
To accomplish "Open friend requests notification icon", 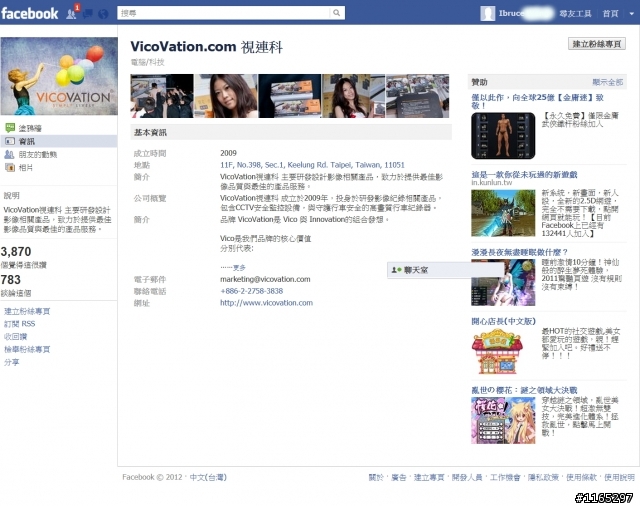I will 71,14.
